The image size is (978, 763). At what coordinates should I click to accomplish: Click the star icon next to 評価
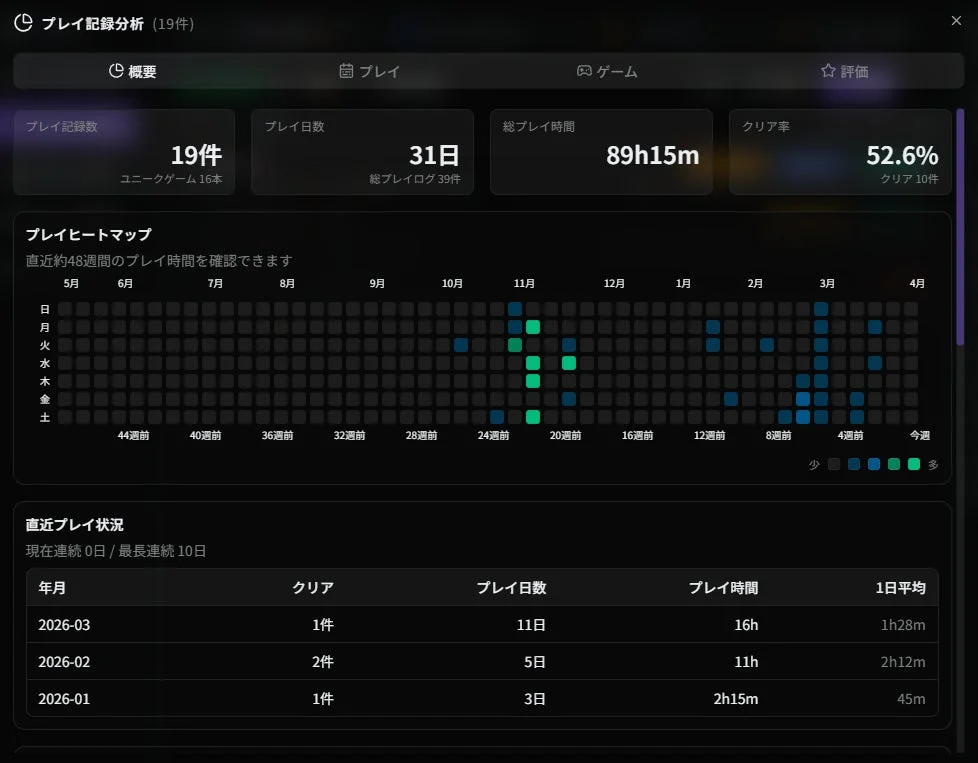coord(827,70)
